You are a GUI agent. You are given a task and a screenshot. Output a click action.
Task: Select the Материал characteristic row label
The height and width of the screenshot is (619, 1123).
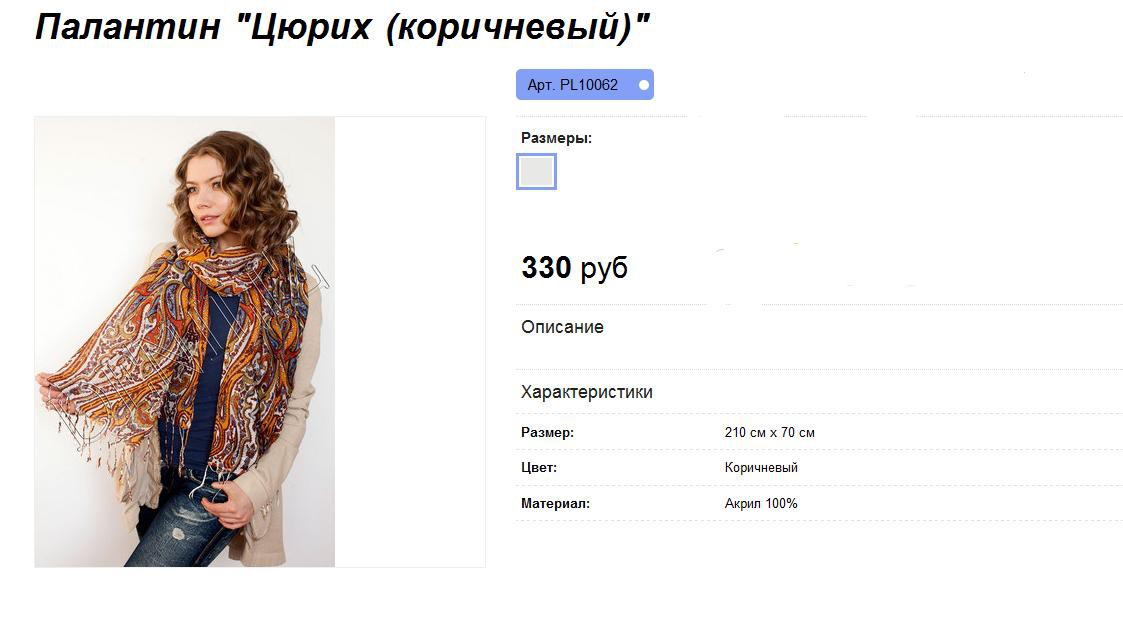pos(555,503)
